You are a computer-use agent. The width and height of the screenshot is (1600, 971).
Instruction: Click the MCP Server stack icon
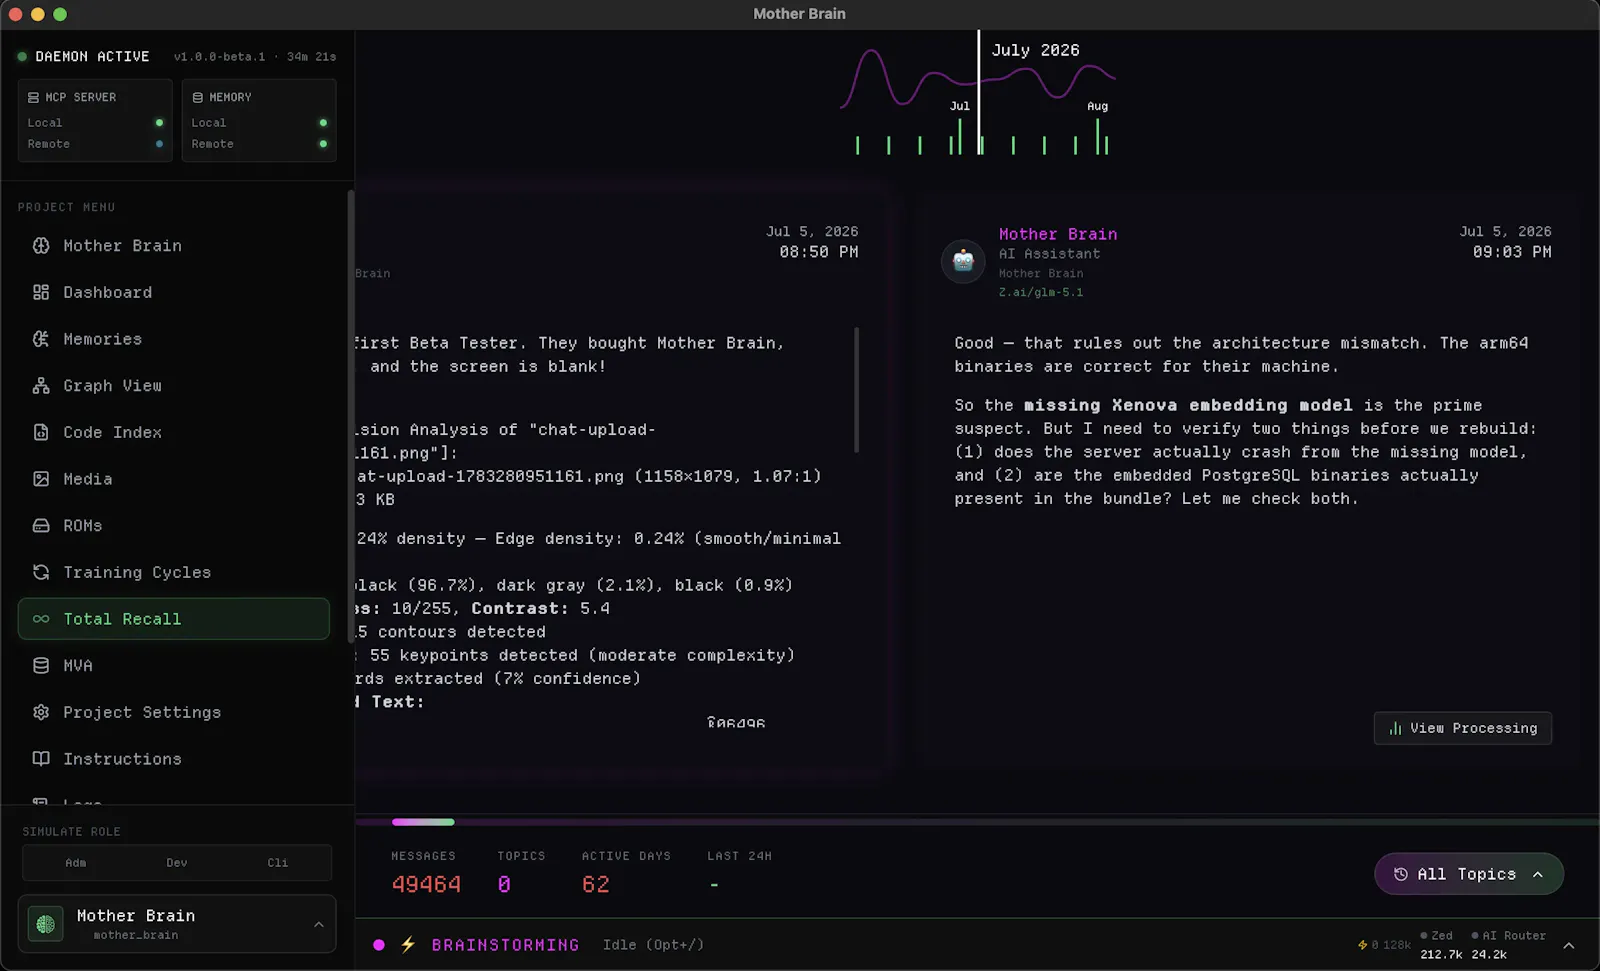(34, 97)
